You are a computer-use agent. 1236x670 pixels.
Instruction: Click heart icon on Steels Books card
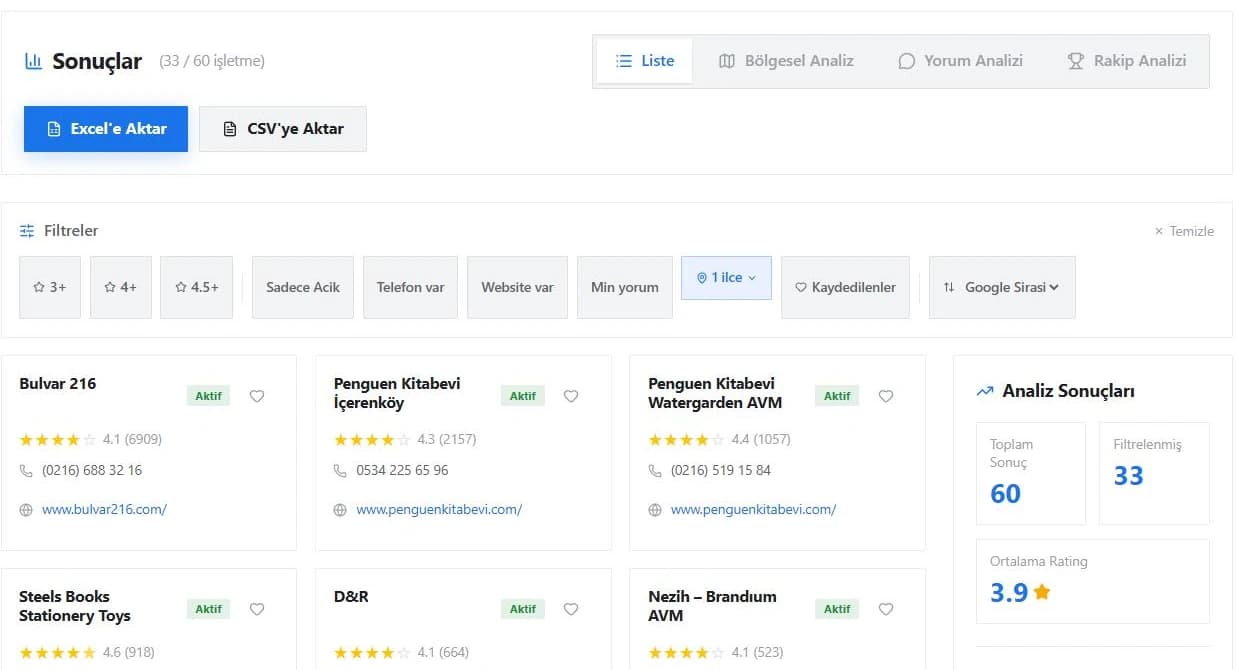point(257,609)
